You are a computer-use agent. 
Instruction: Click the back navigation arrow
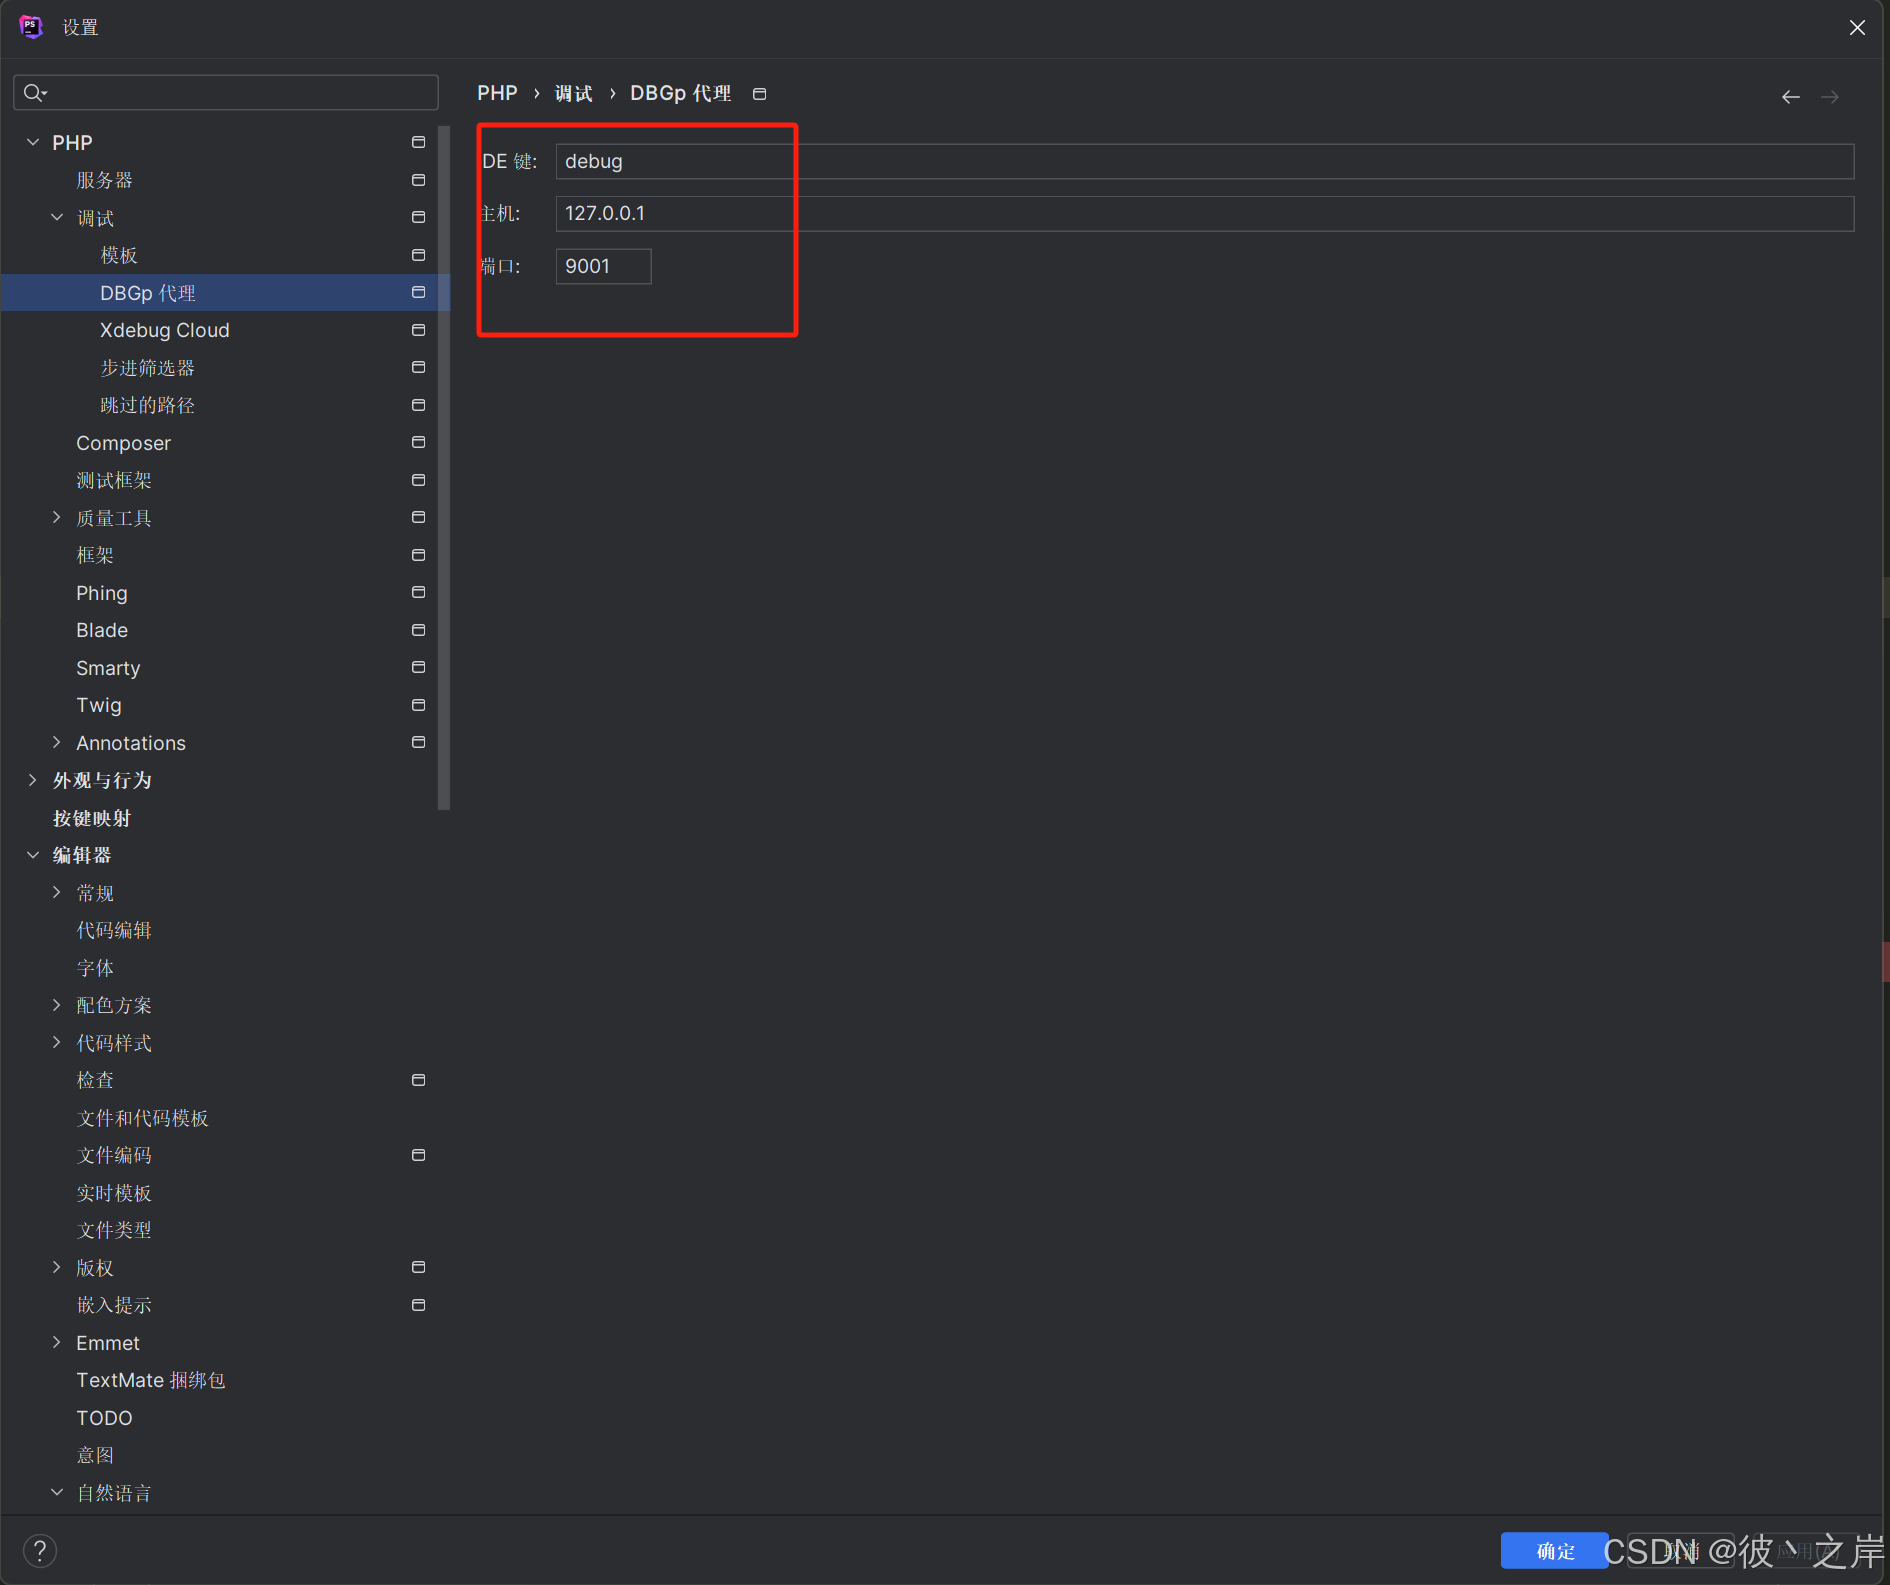point(1789,96)
